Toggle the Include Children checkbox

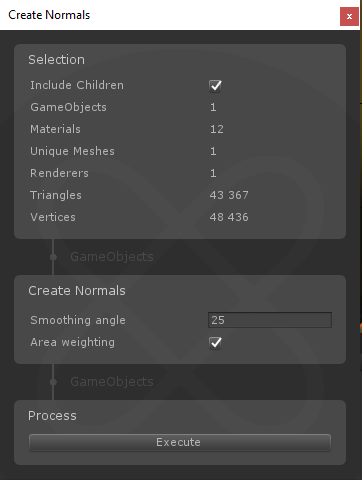coord(215,86)
